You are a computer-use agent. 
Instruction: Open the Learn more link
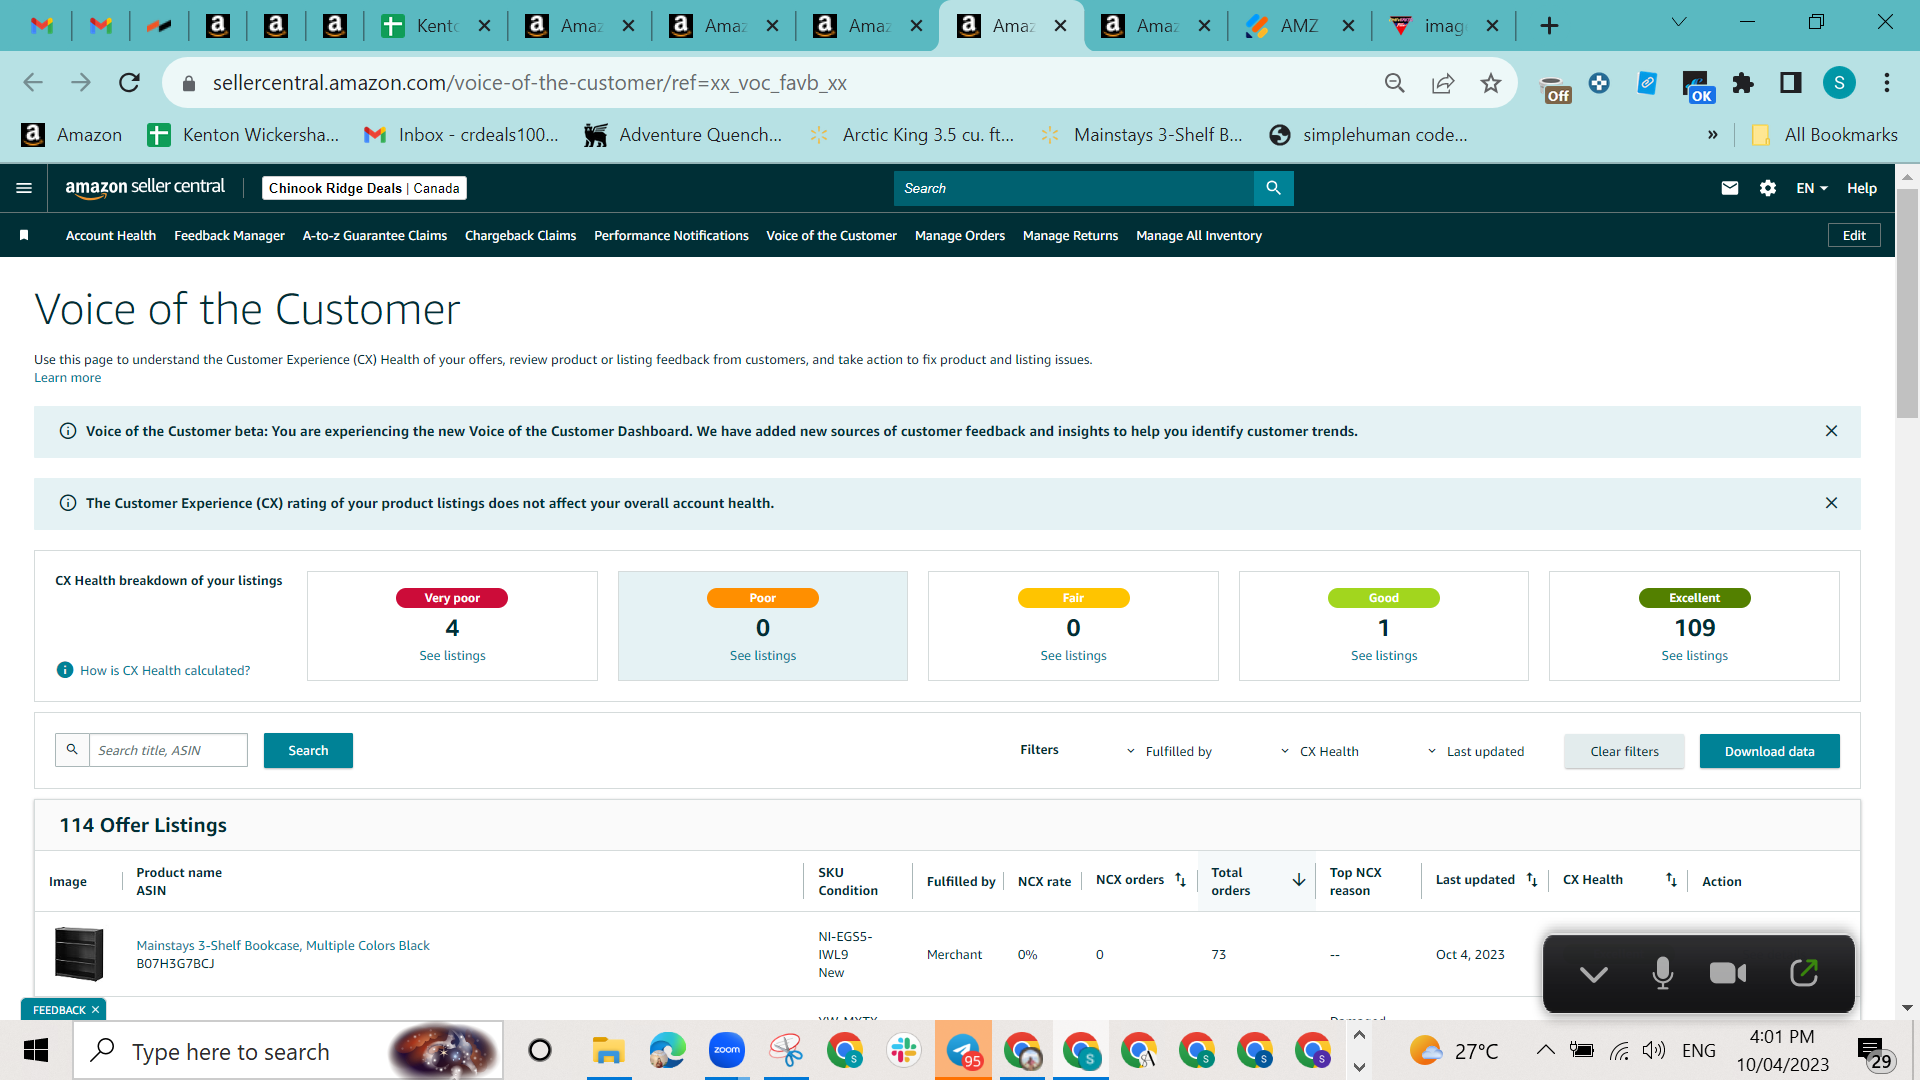coord(67,377)
